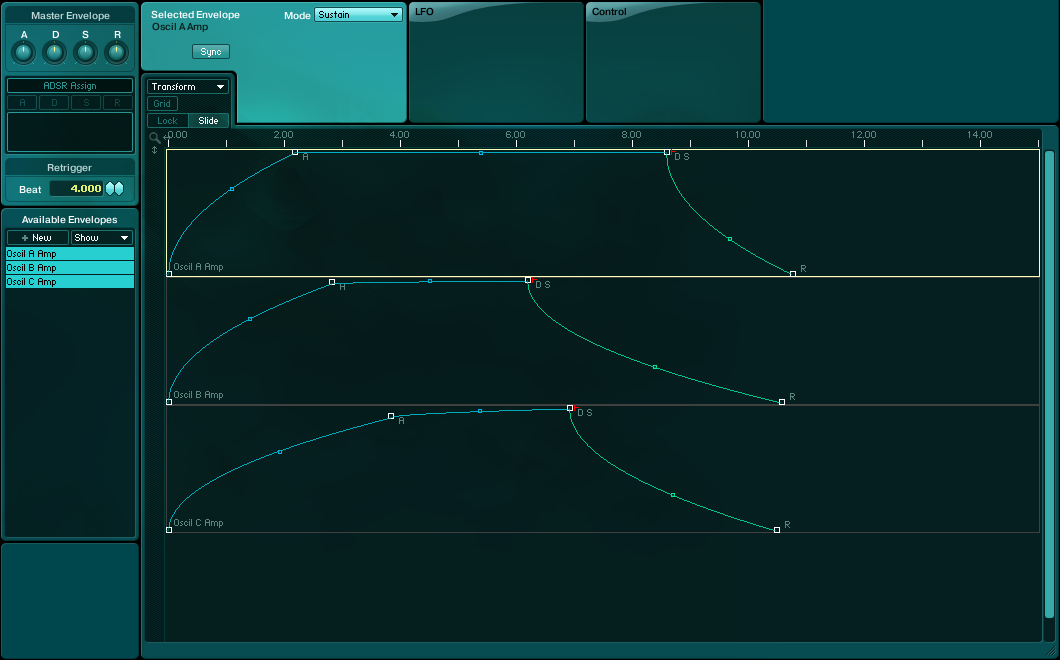Enable the Lock mode
The height and width of the screenshot is (660, 1060).
(x=168, y=120)
